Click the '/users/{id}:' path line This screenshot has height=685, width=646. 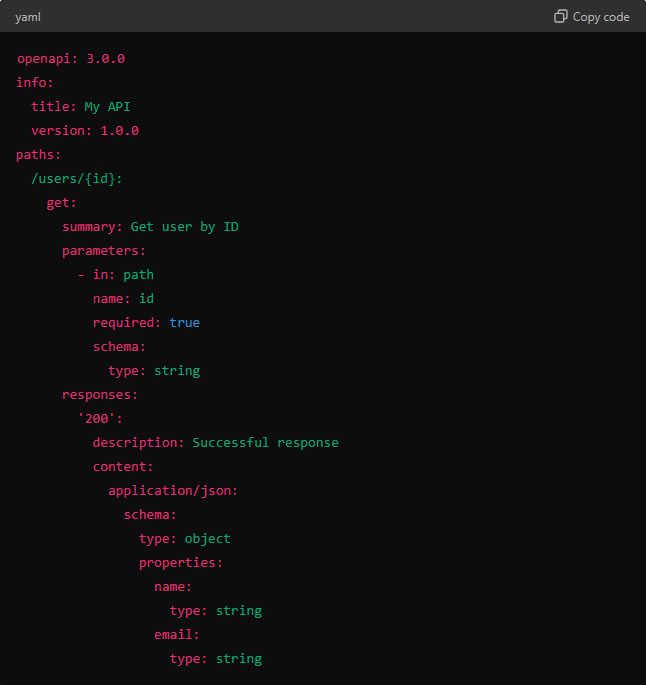(77, 179)
